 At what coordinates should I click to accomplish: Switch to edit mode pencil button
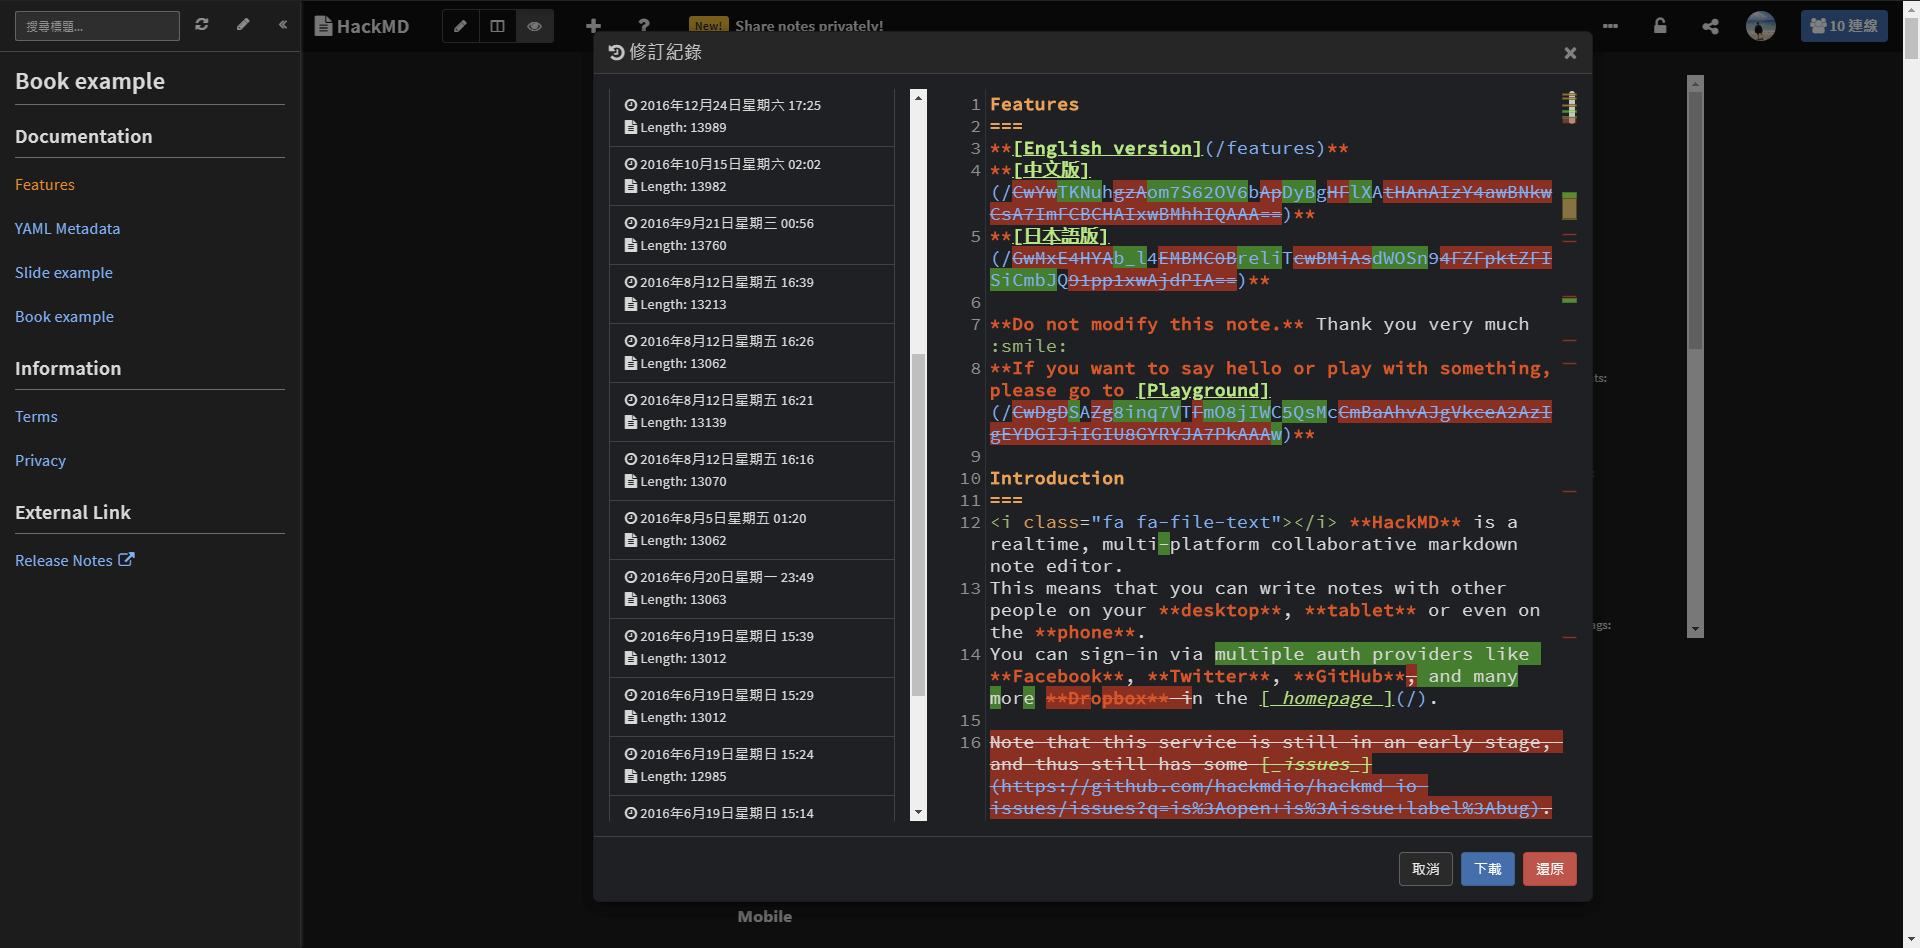[460, 26]
